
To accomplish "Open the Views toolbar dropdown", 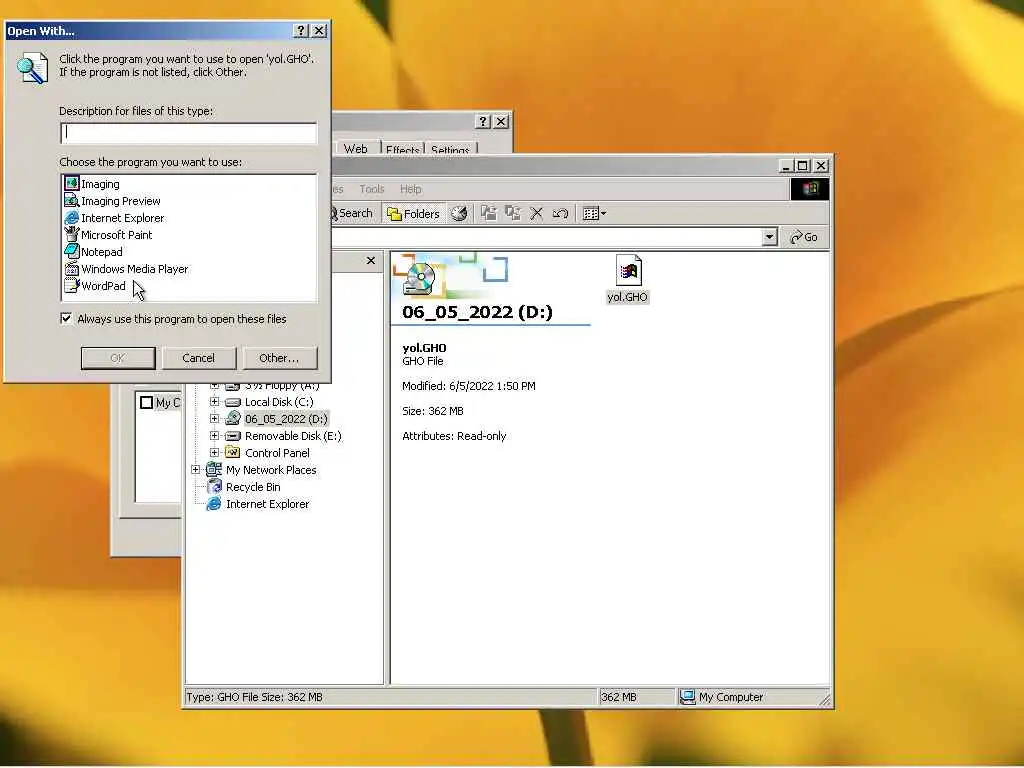I will [594, 214].
